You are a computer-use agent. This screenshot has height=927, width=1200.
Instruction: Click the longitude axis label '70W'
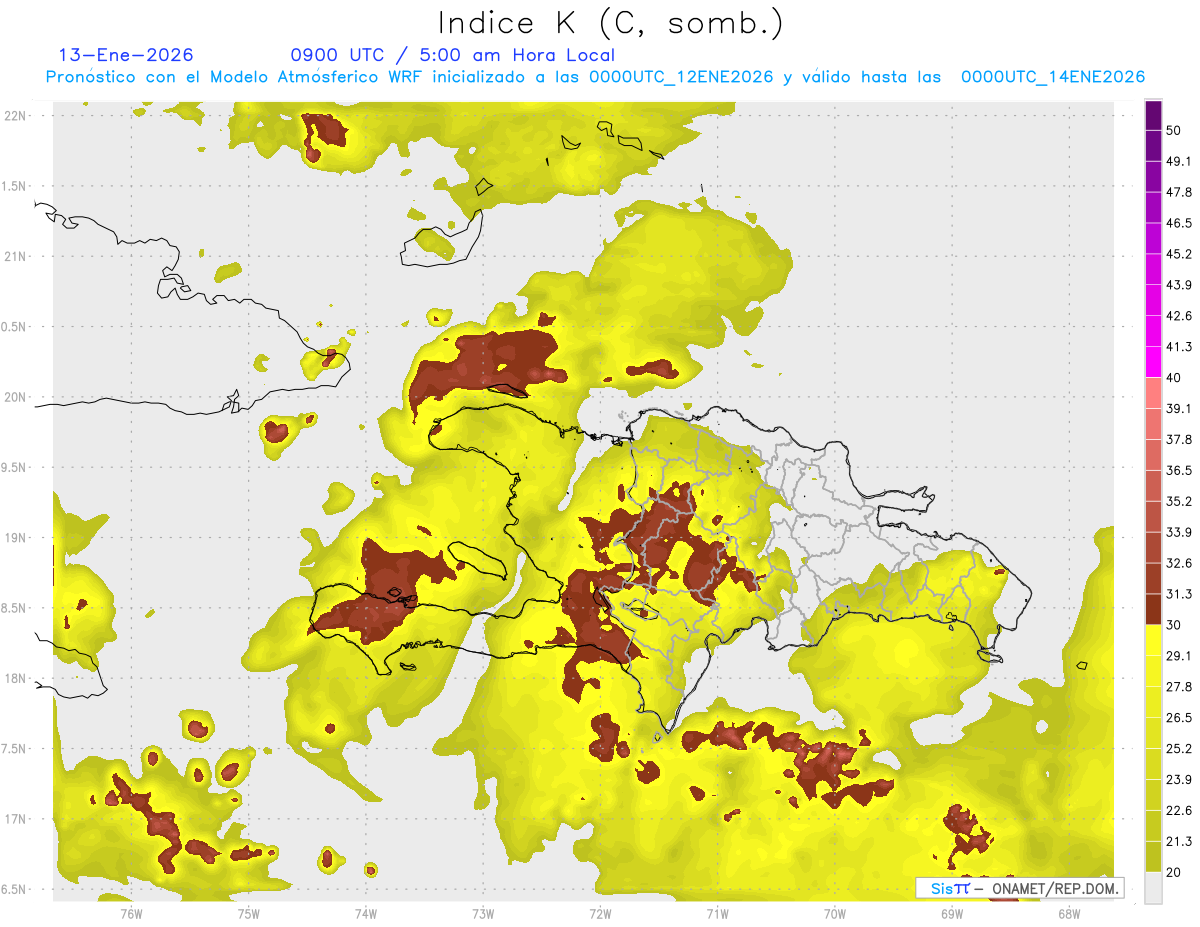(x=835, y=914)
